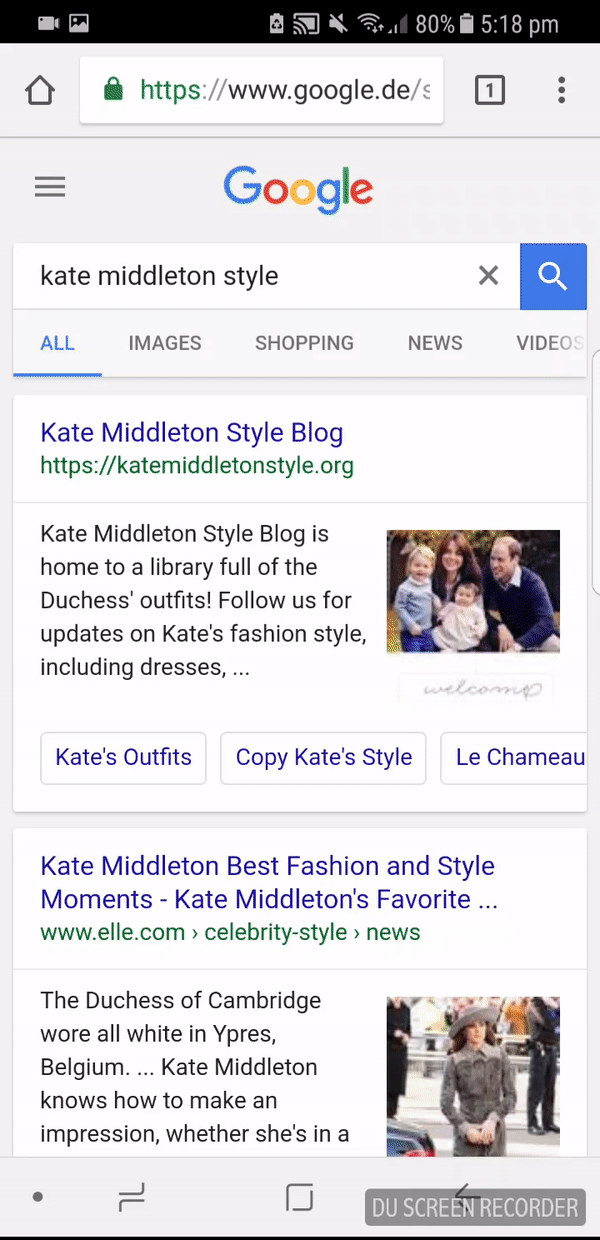Tap the blue search magnifier button
Image resolution: width=600 pixels, height=1240 pixels.
coord(553,275)
